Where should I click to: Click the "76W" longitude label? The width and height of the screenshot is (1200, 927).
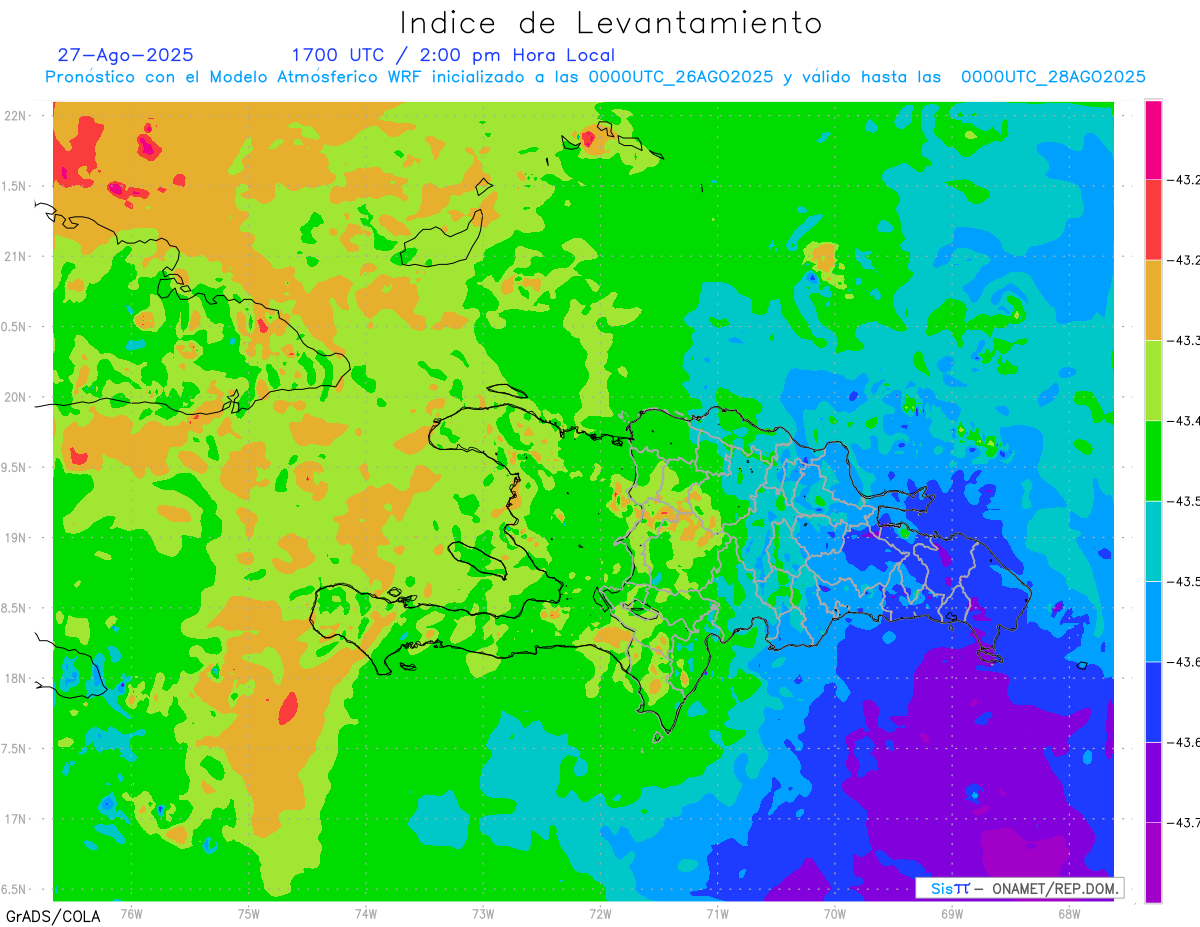tap(131, 913)
